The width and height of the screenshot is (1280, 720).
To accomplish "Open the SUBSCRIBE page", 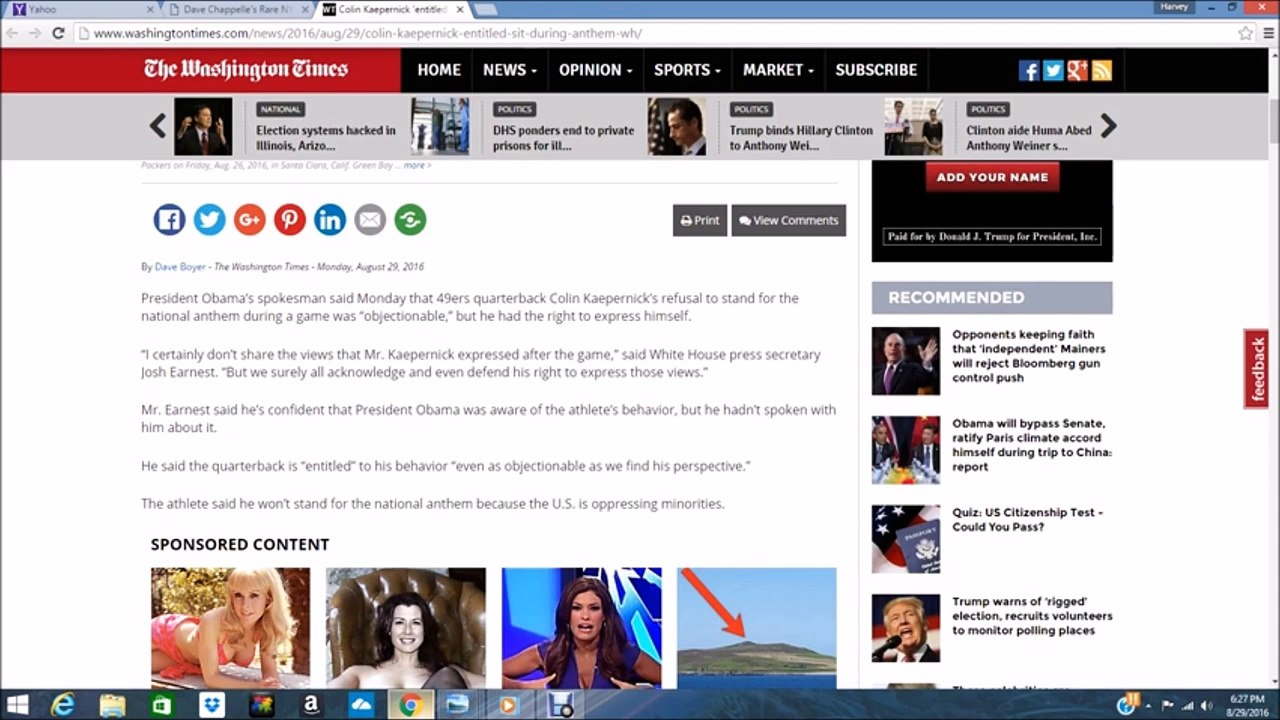I will pos(876,70).
